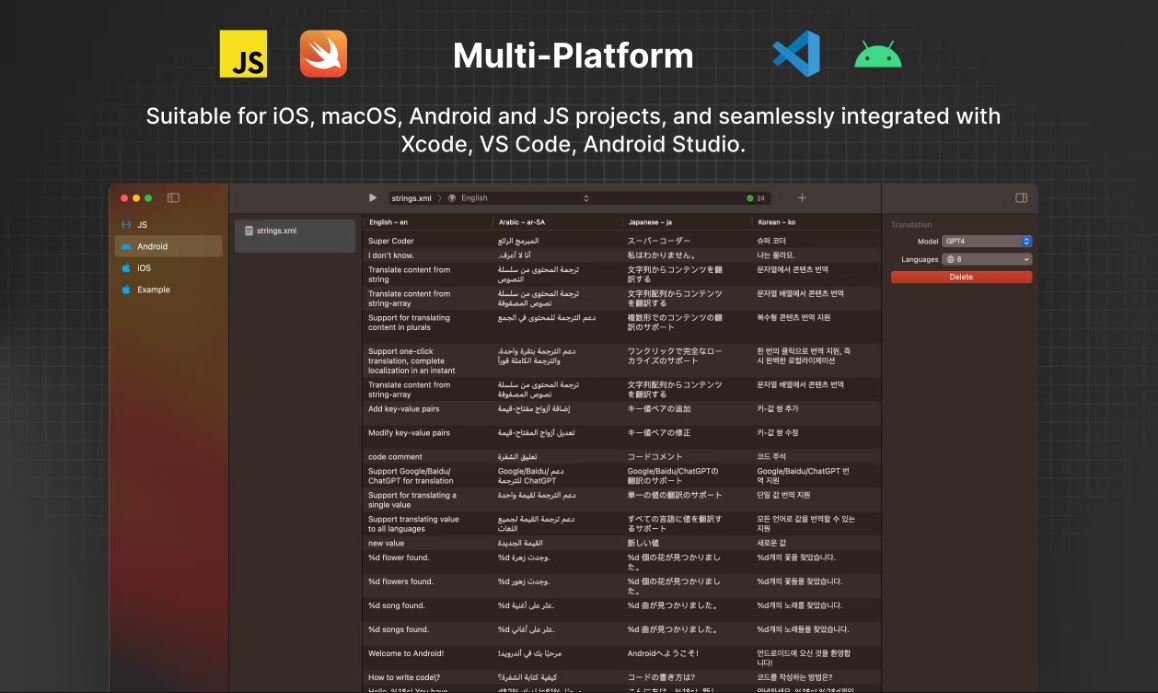1158x693 pixels.
Task: Click the Android robot logo icon
Action: click(x=878, y=55)
